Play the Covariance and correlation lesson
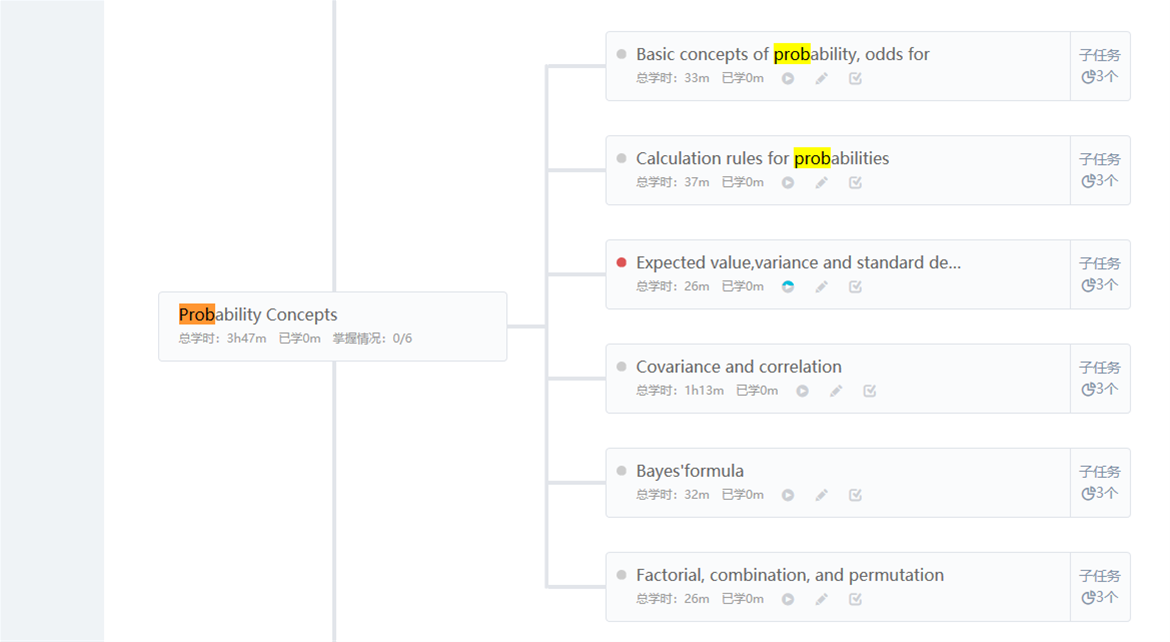 point(802,391)
